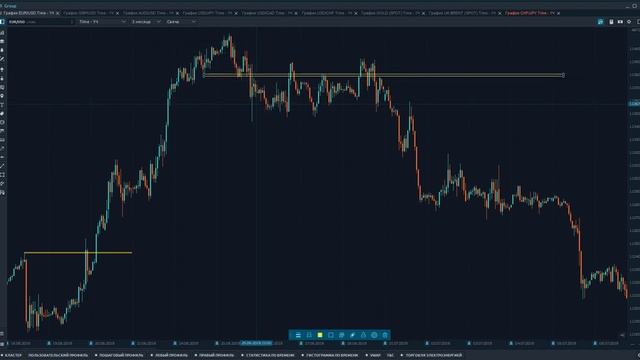Close the График EURUSD tab
640x360 pixels.
58,13
